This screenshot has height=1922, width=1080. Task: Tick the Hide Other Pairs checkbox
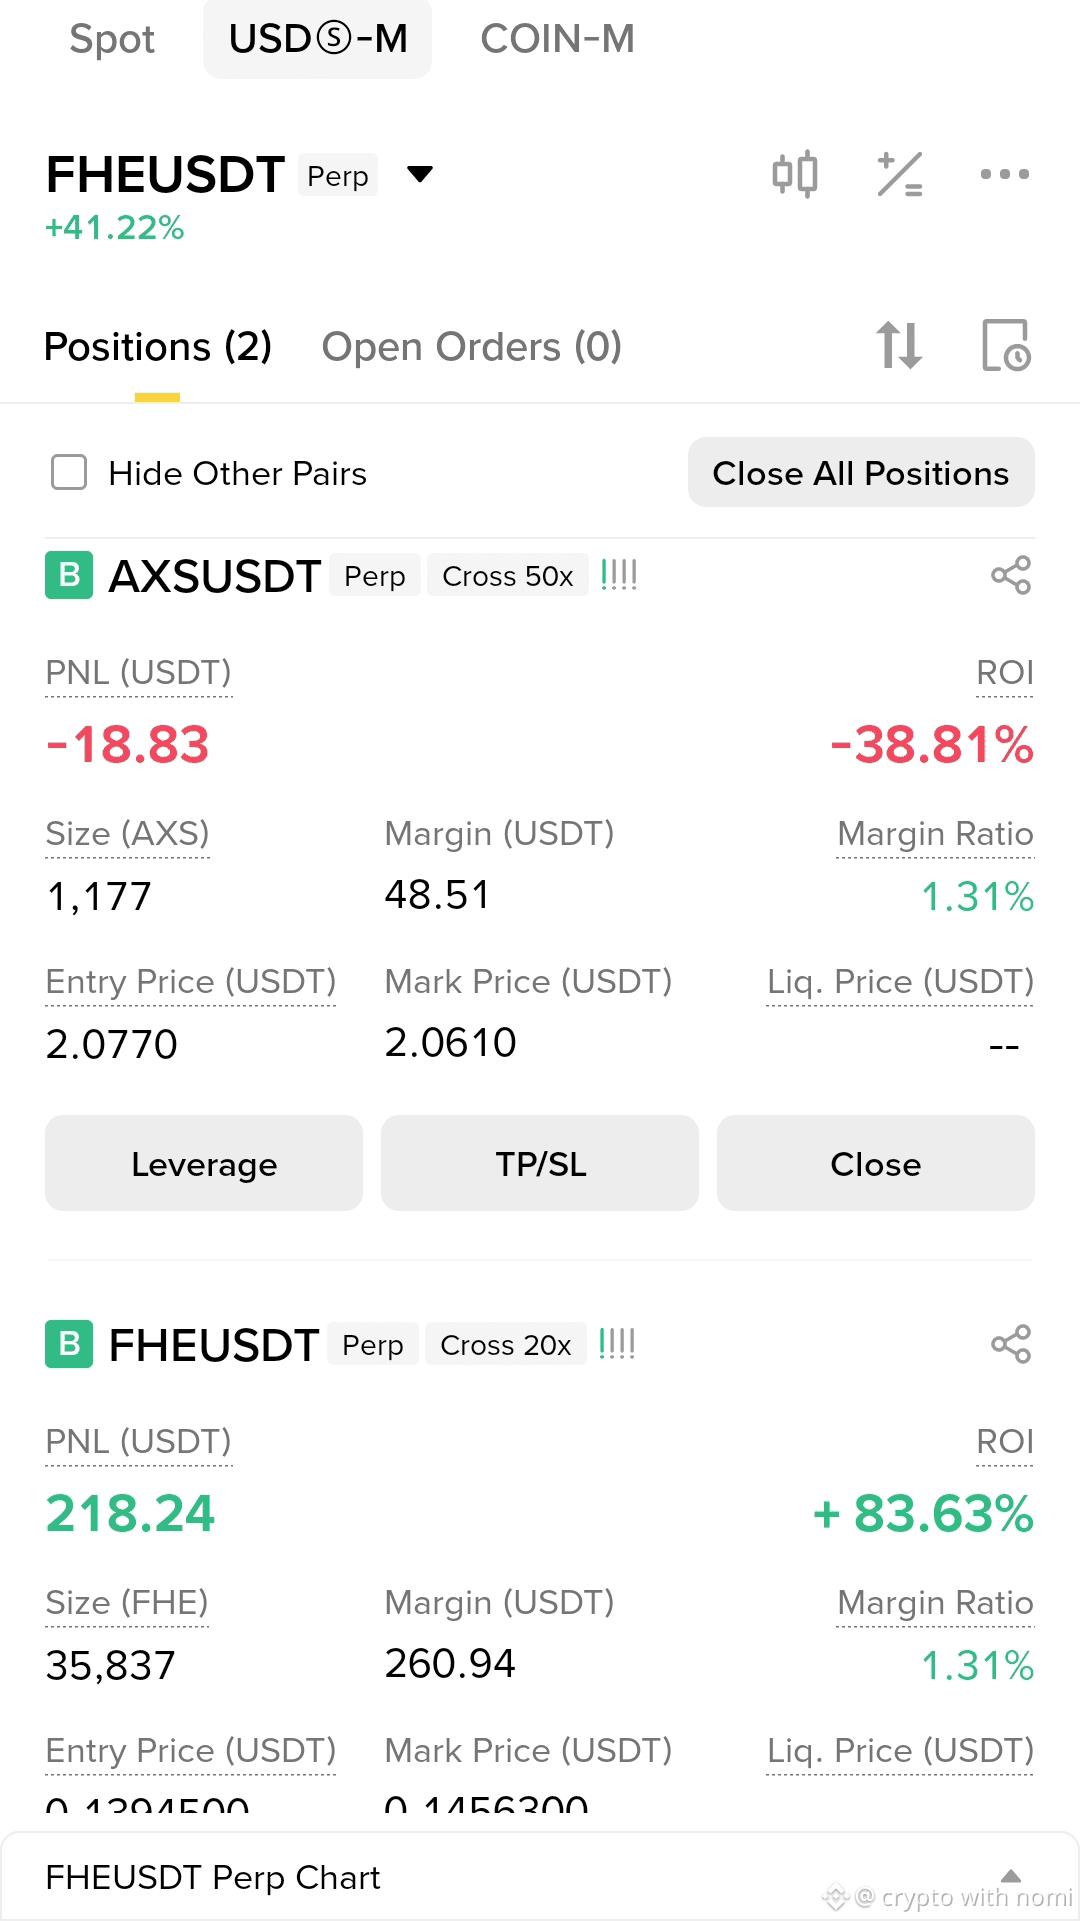[x=69, y=473]
